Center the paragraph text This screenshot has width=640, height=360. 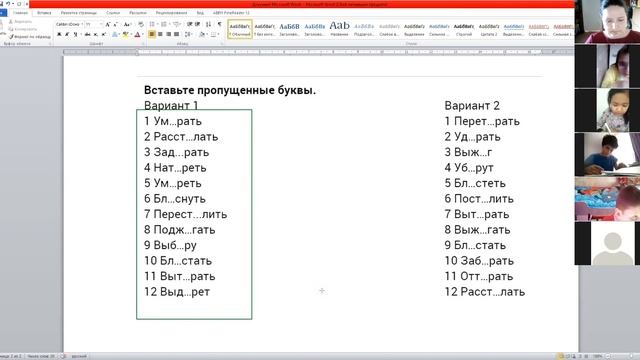point(160,34)
